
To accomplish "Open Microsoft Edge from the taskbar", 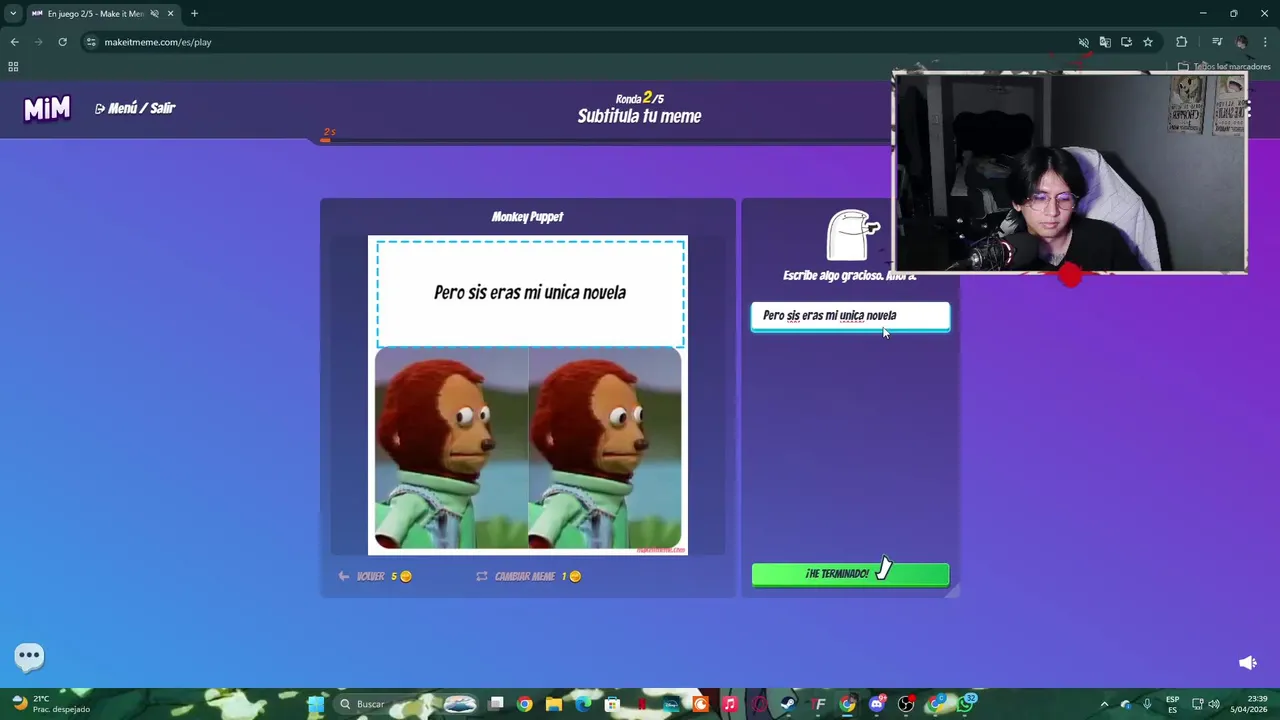I will click(583, 704).
